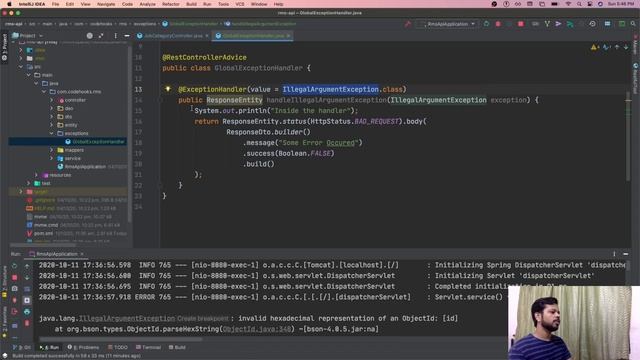Collapse the src folder in tree
The height and width of the screenshot is (360, 640).
(21, 67)
